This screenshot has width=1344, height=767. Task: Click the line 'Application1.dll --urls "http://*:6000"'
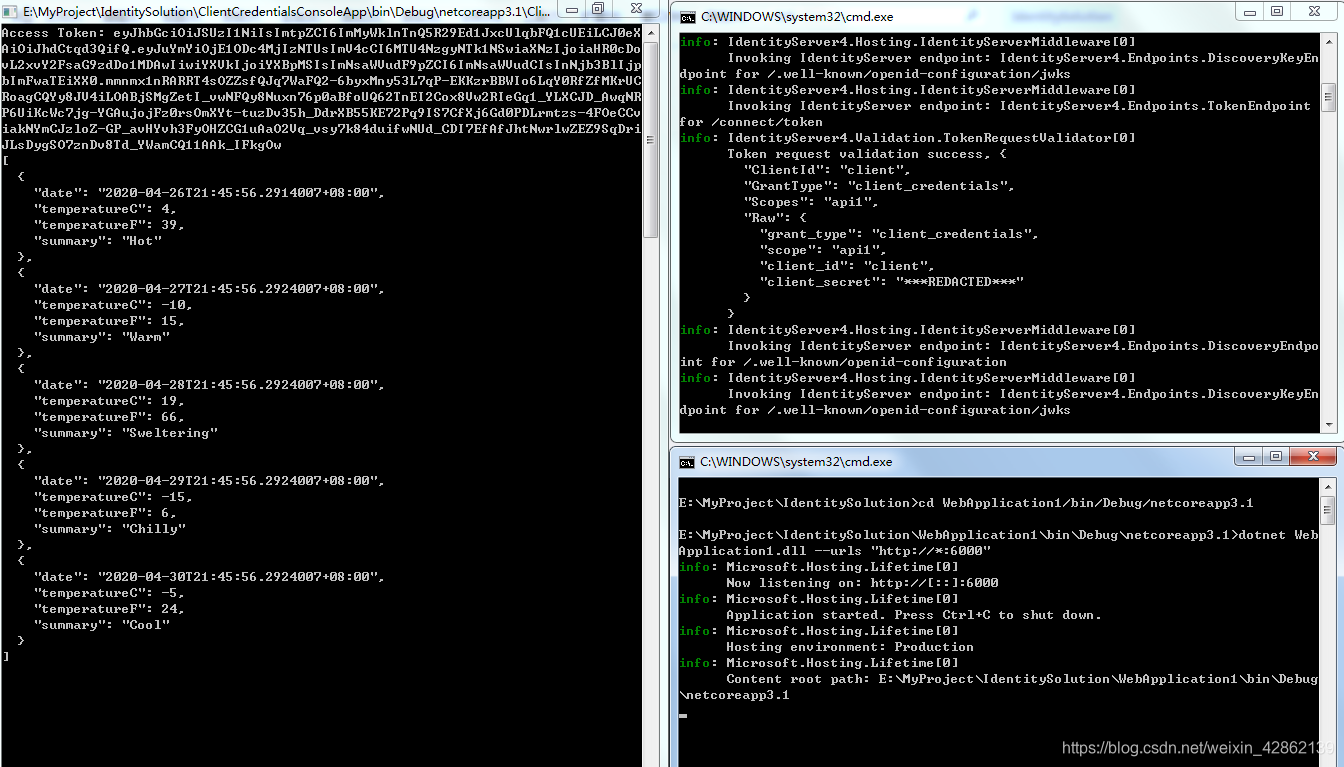point(834,551)
